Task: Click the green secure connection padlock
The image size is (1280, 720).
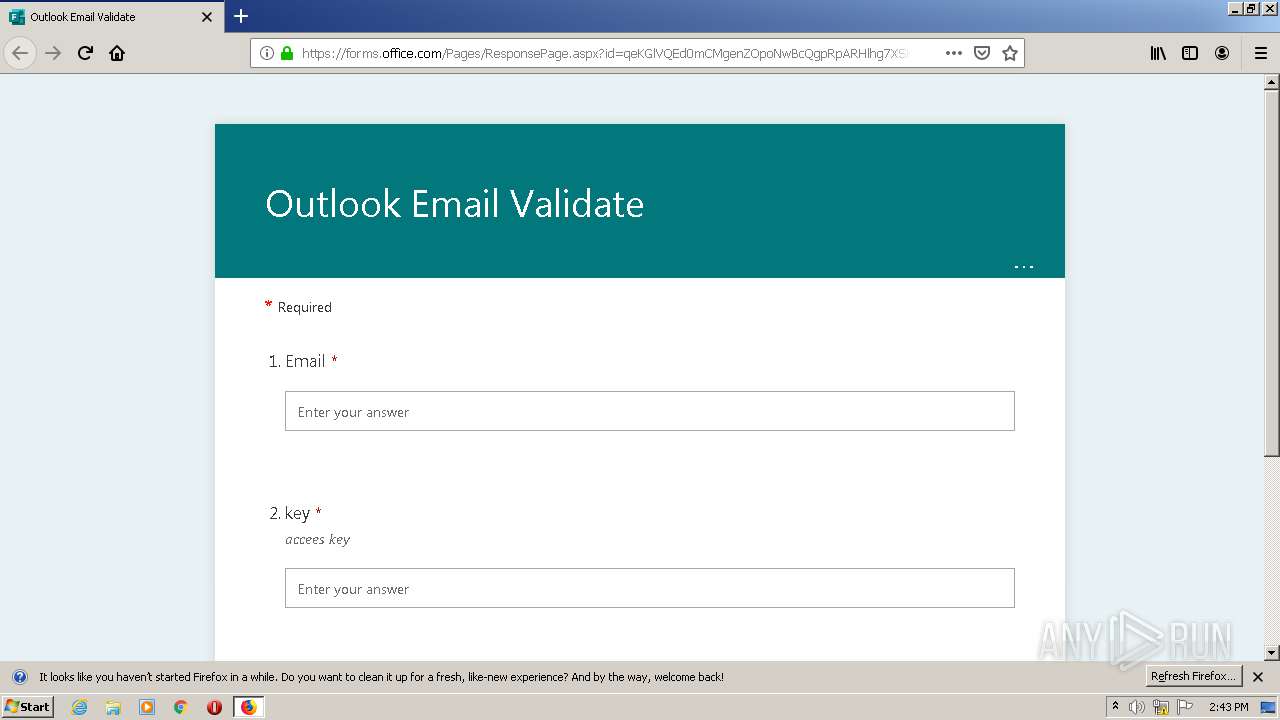Action: coord(287,53)
